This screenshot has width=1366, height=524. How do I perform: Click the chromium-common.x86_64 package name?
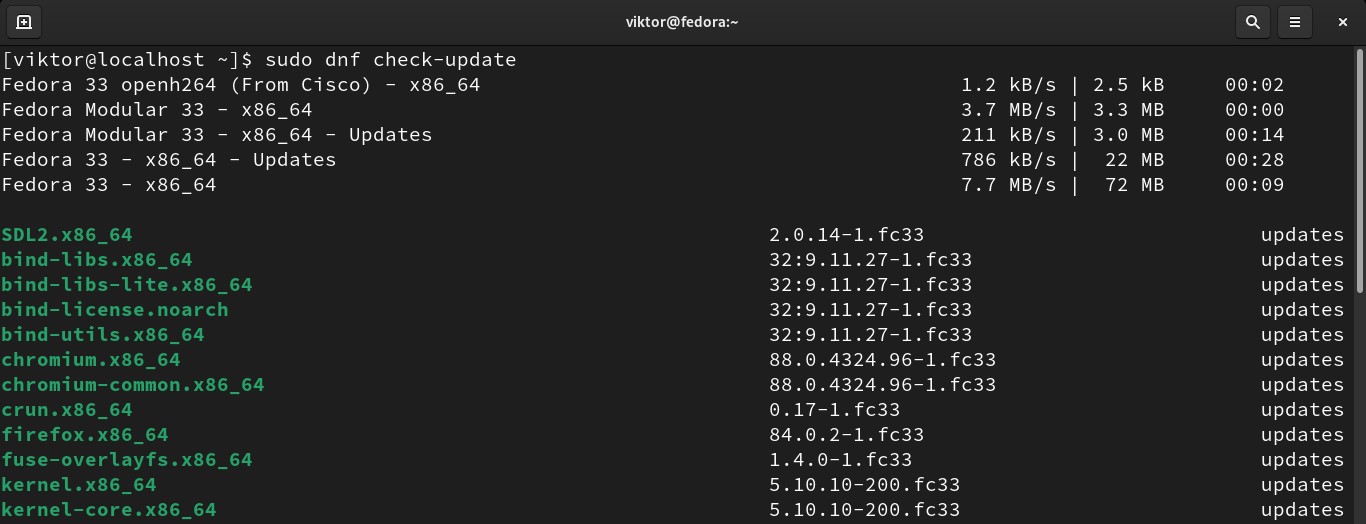pos(133,385)
